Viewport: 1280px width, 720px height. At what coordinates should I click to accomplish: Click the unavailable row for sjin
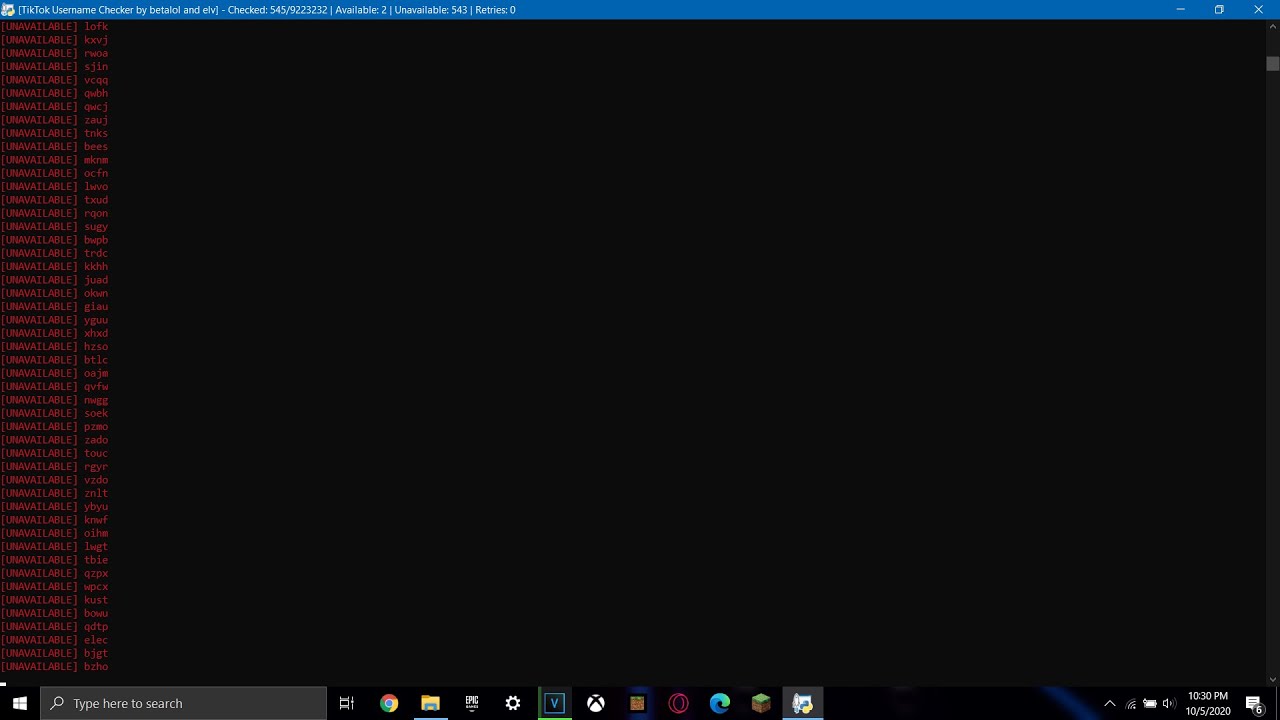click(54, 67)
